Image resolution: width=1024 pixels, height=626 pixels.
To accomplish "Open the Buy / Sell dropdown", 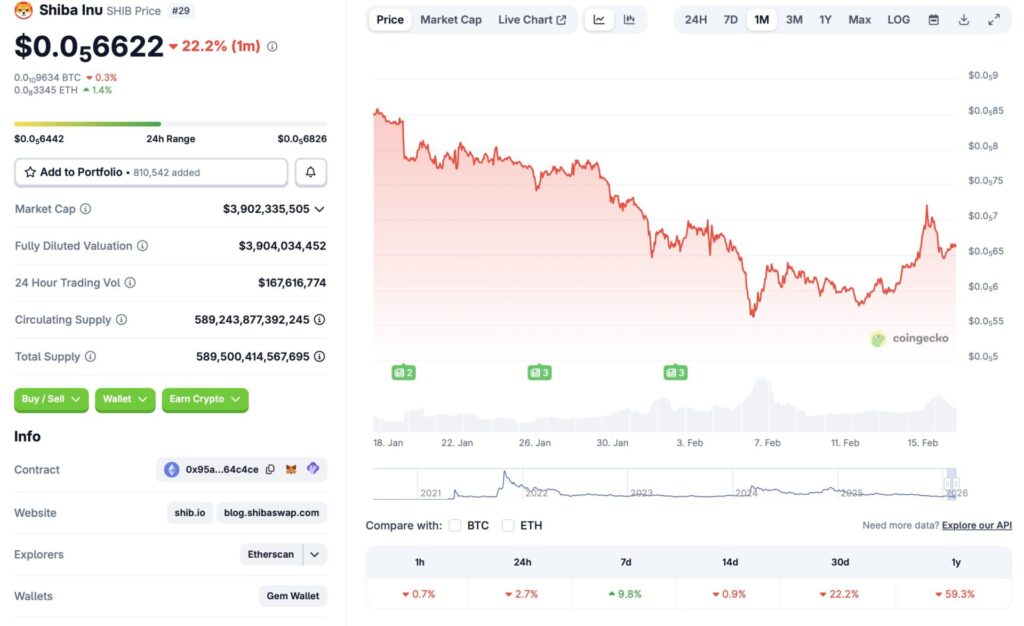I will 50,399.
